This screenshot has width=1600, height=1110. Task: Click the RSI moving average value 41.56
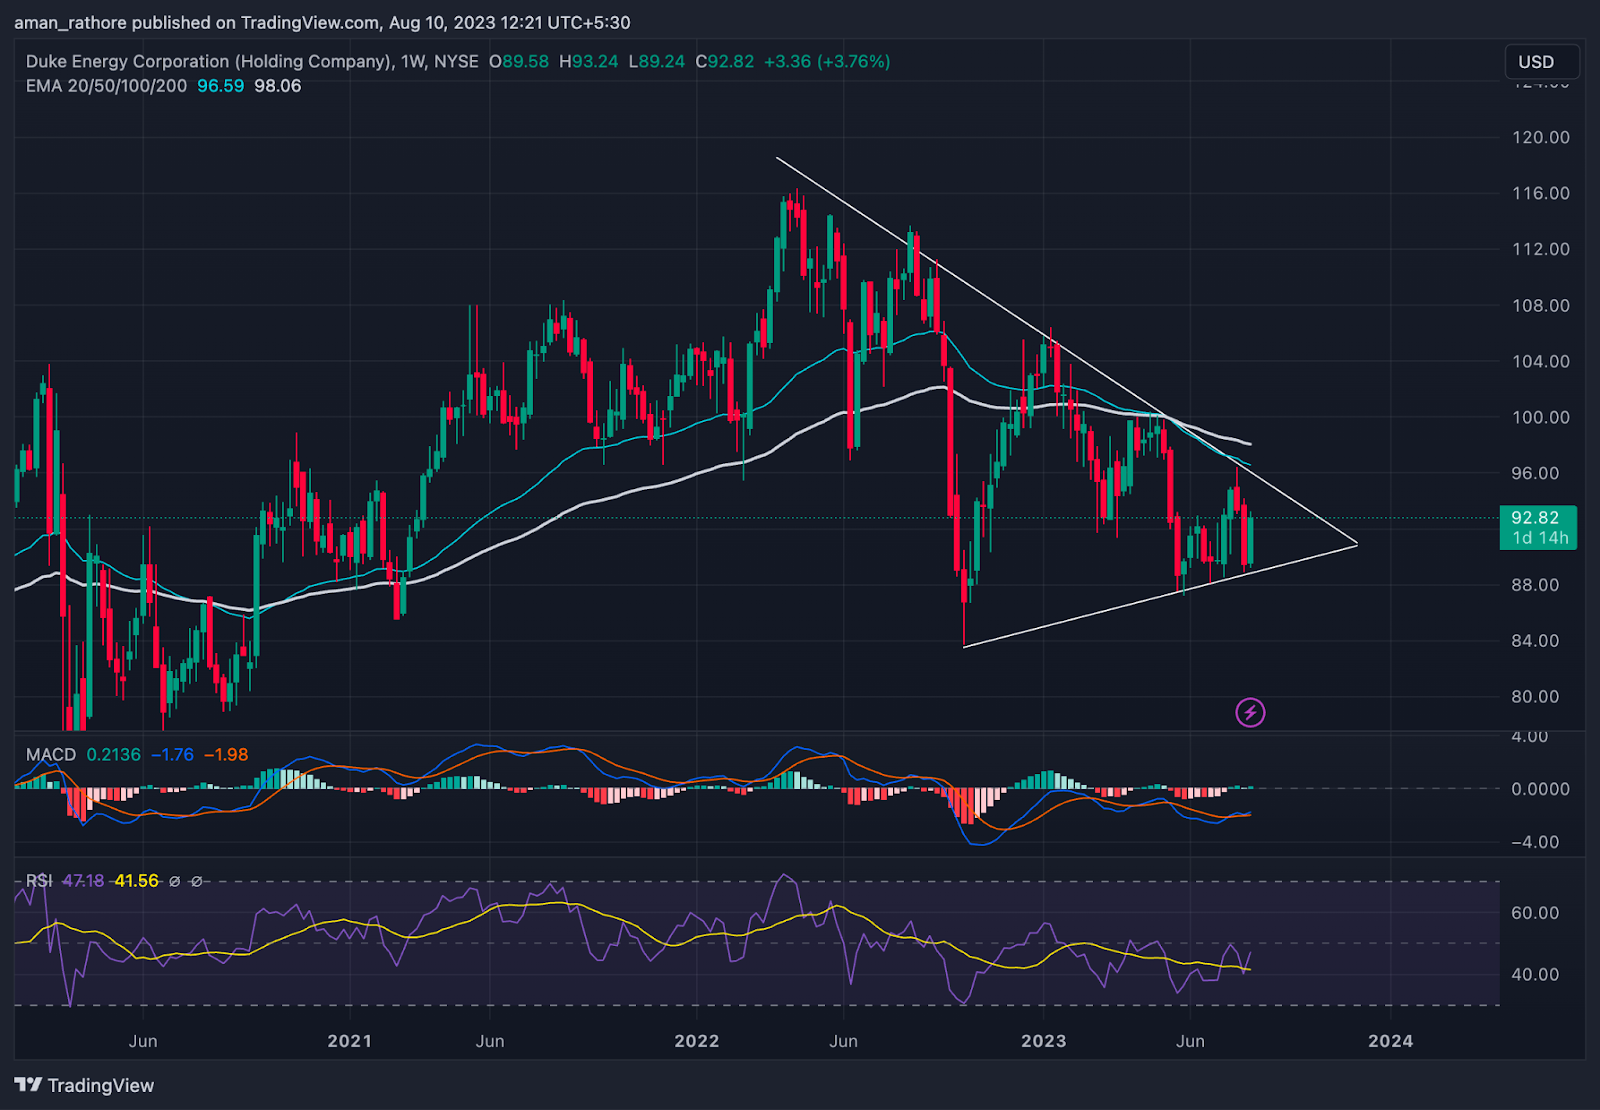(136, 881)
